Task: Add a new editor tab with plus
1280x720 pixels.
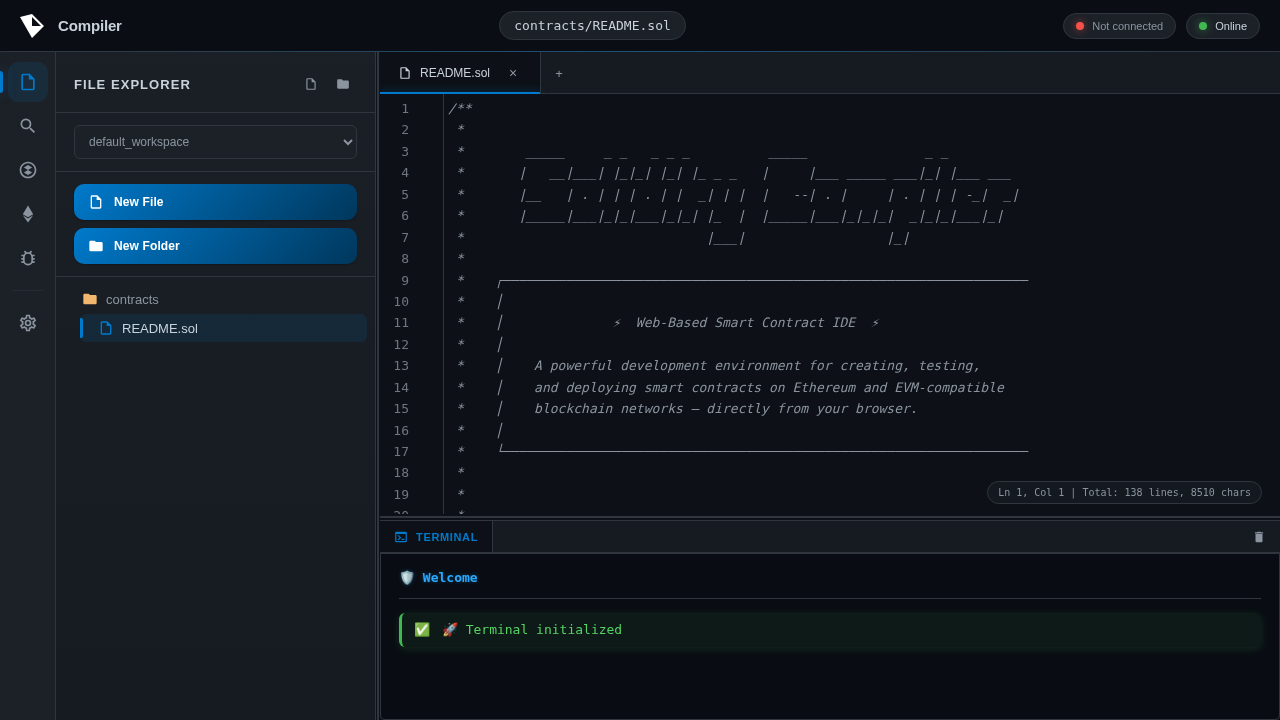Action: pos(559,73)
